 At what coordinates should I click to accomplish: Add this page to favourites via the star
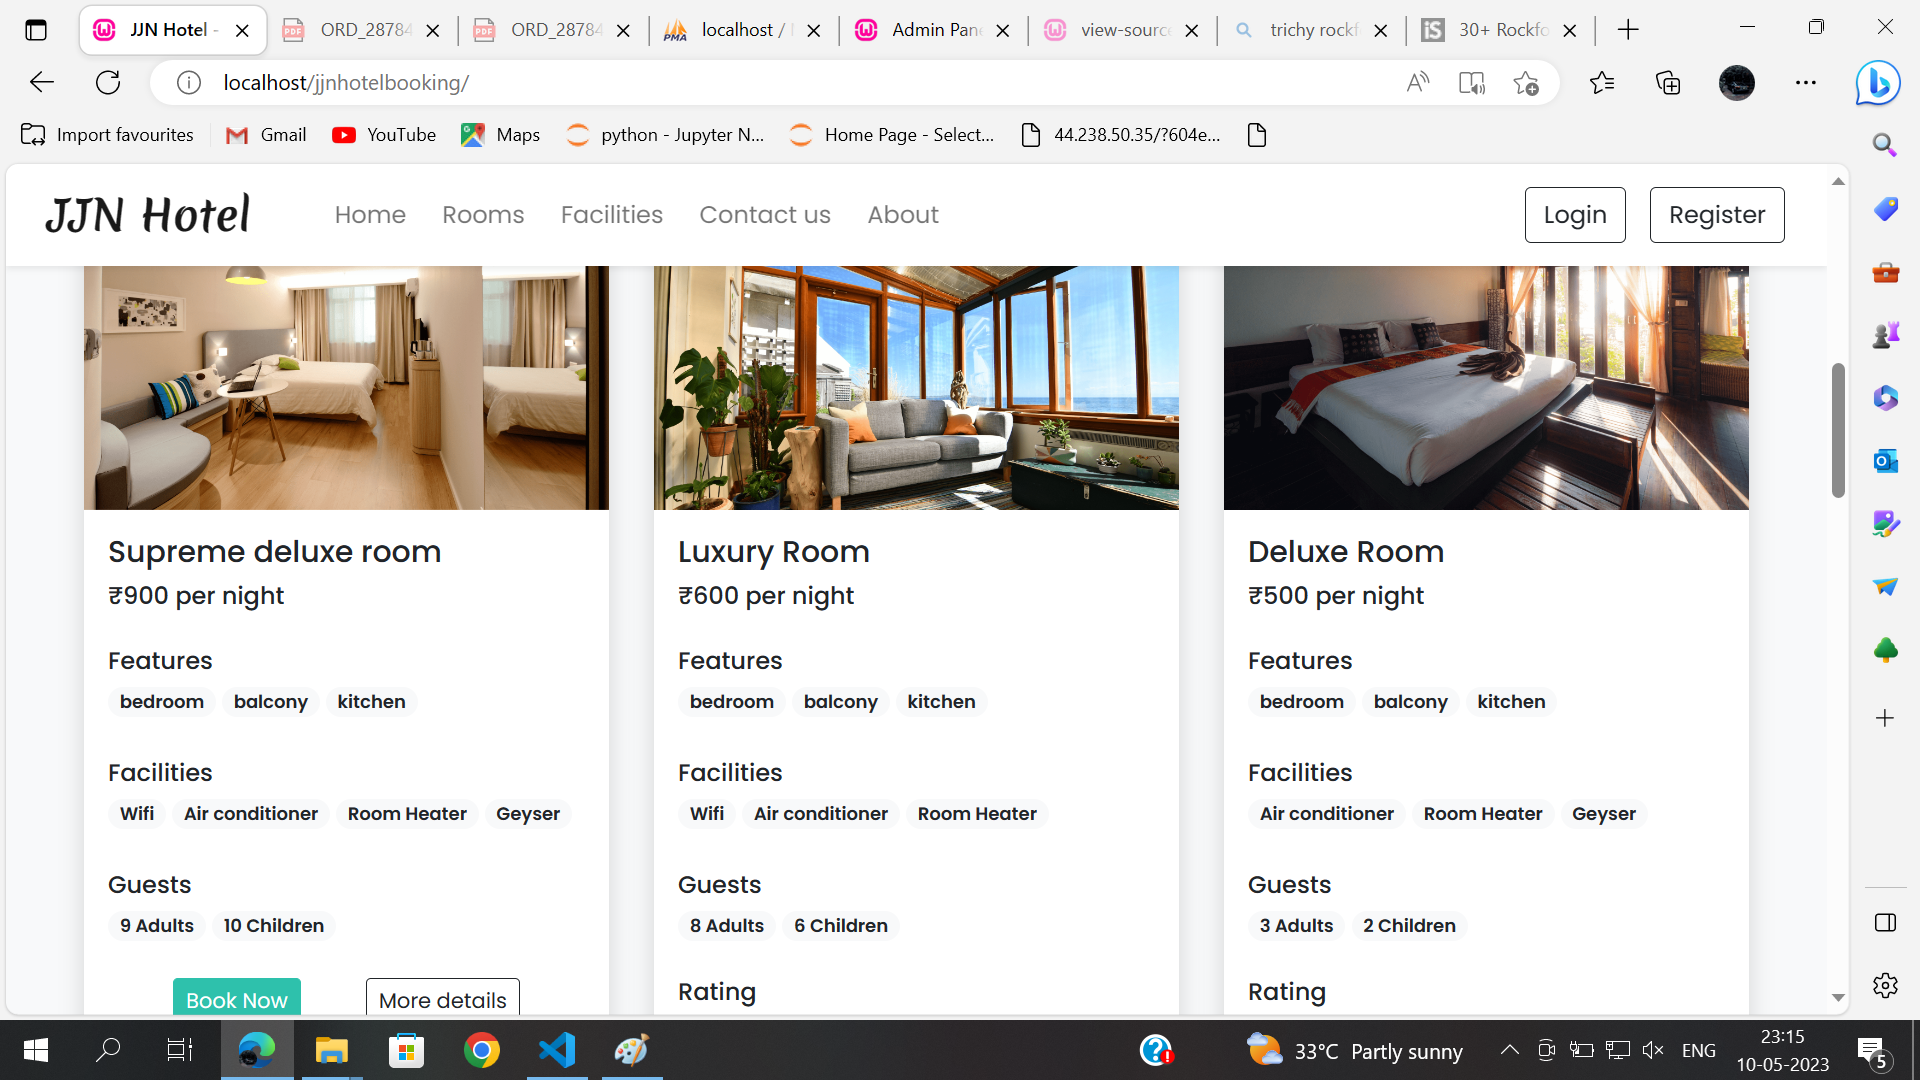coord(1526,83)
